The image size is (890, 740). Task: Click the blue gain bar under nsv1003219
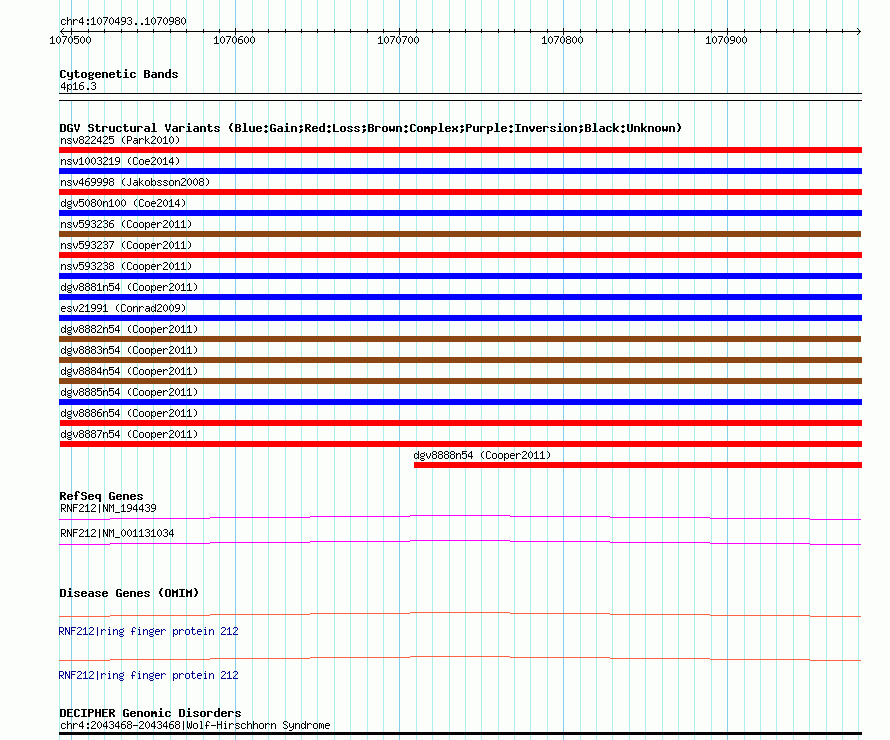460,171
